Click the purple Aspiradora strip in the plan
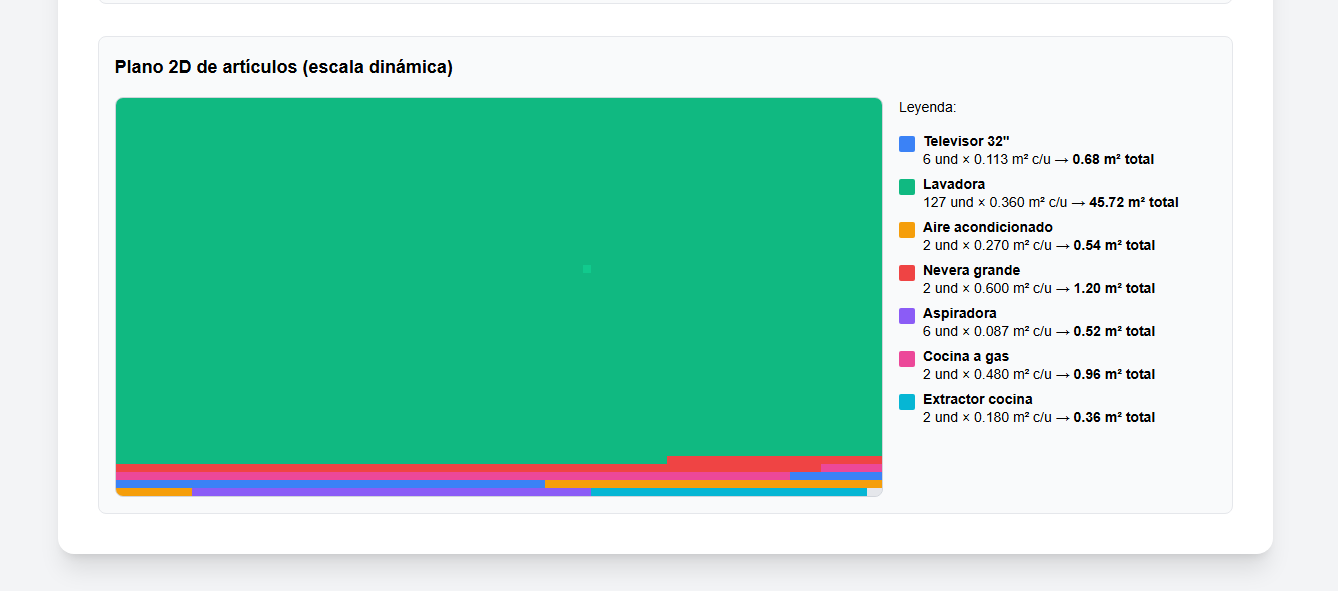The height and width of the screenshot is (591, 1338). pos(390,492)
